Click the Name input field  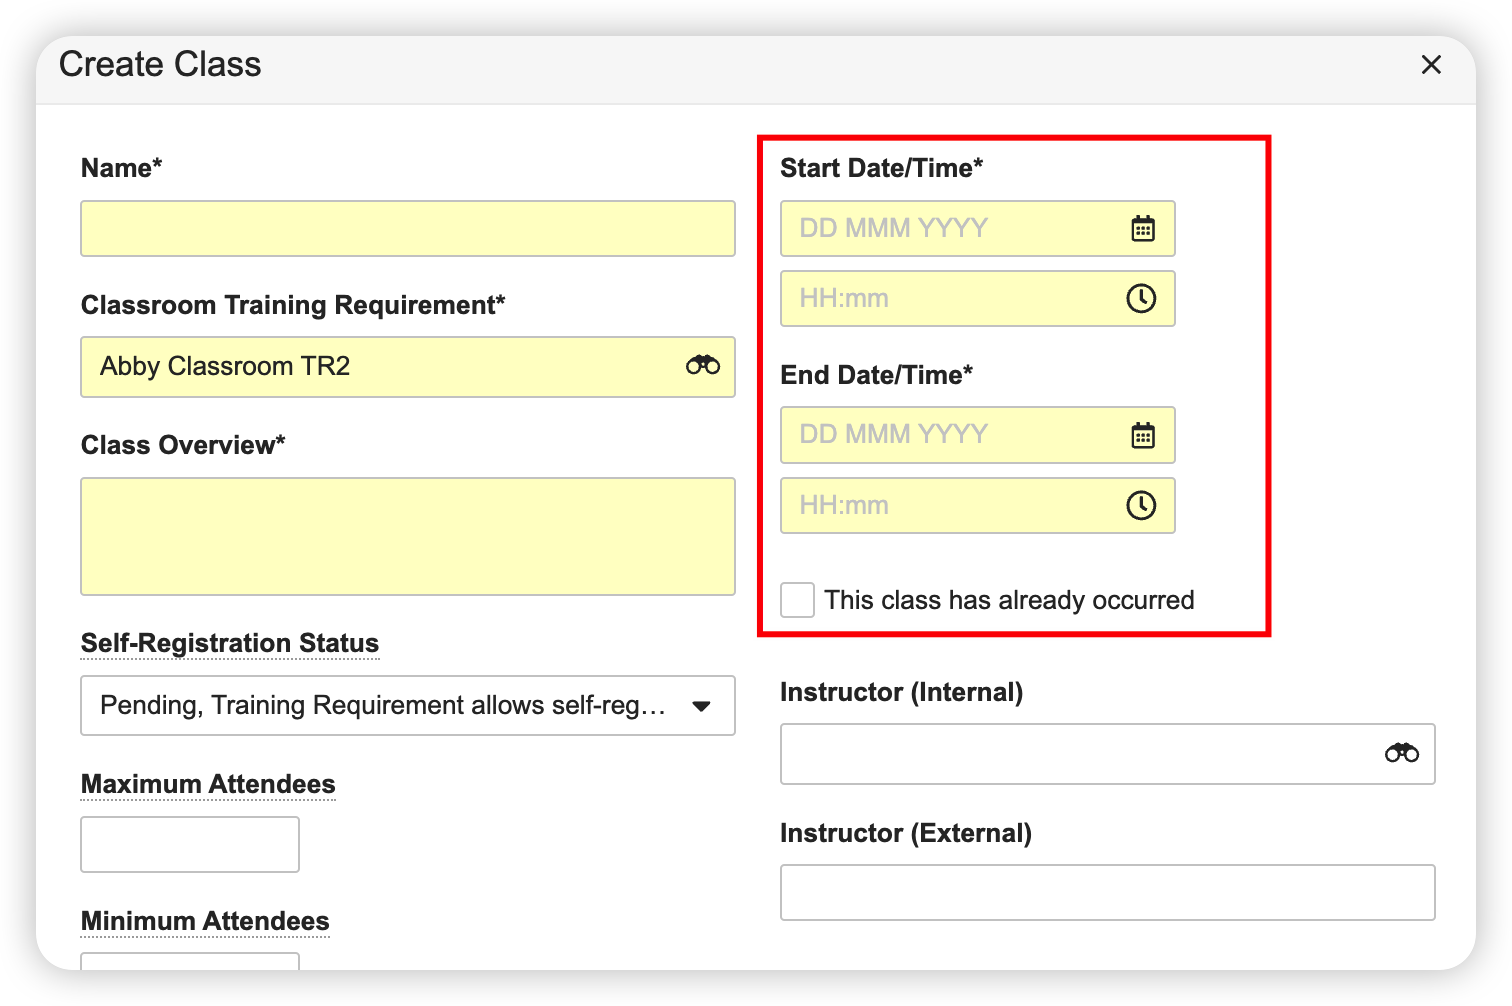407,229
